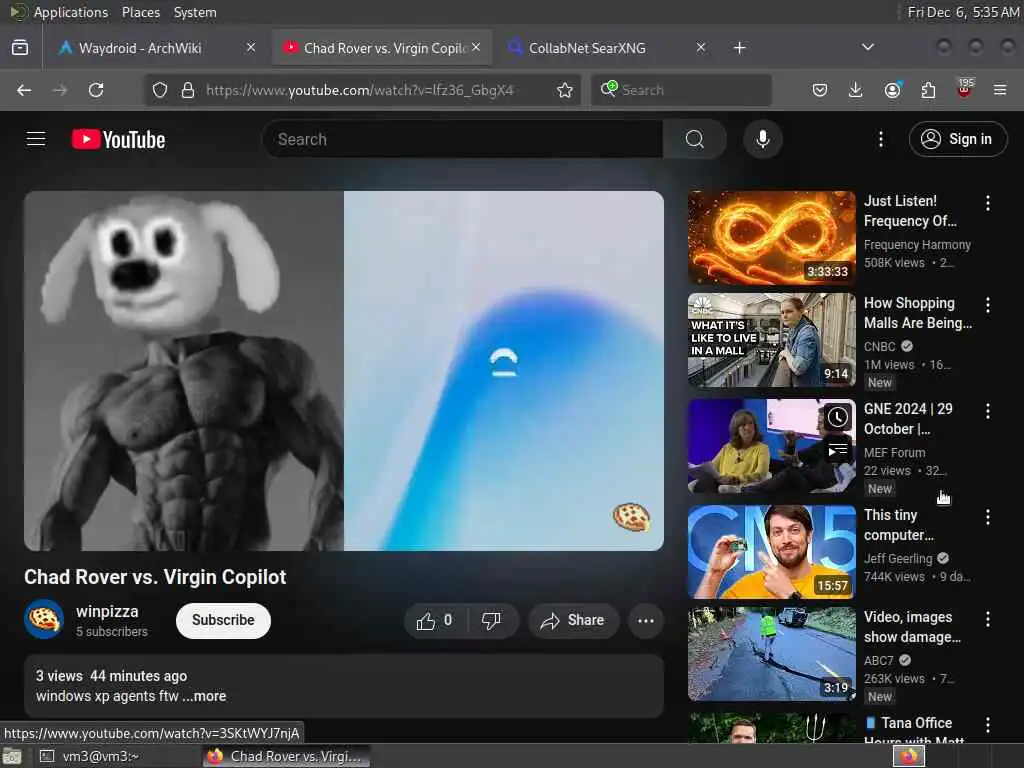Open tracking protection shield icon
This screenshot has width=1024, height=768.
[x=160, y=90]
